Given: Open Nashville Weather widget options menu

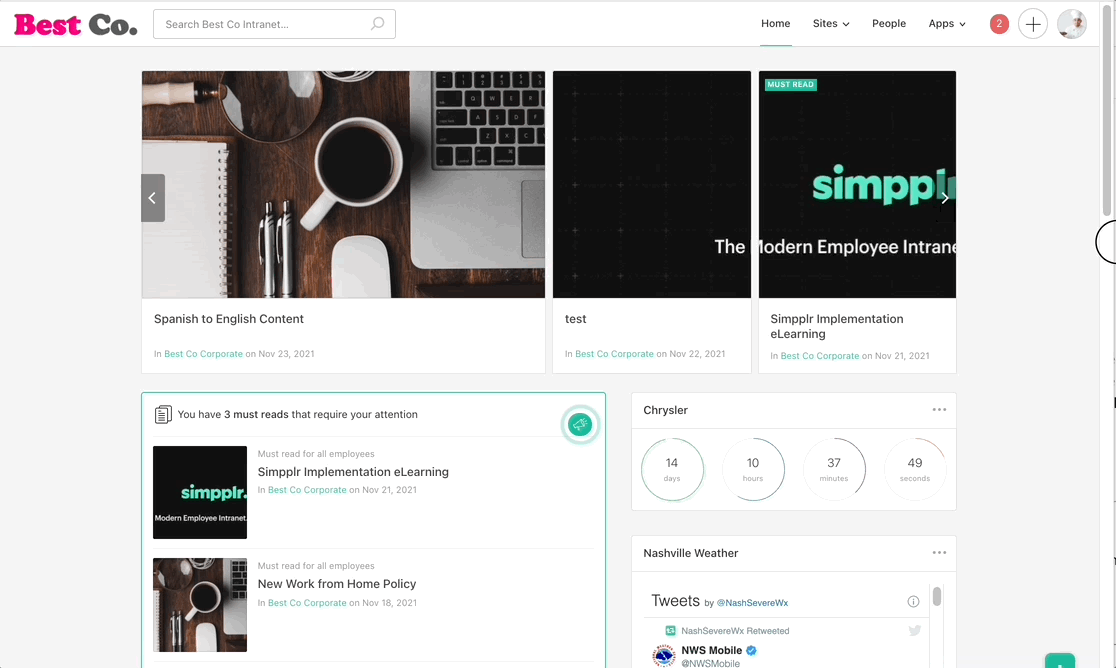Looking at the screenshot, I should (939, 553).
